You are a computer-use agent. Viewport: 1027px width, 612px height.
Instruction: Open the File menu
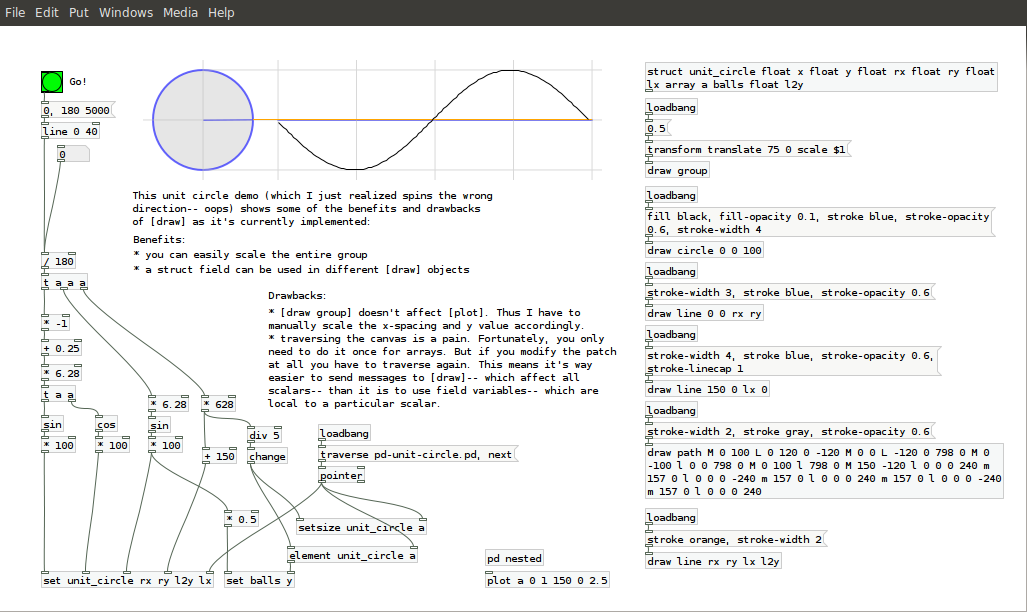(x=15, y=12)
